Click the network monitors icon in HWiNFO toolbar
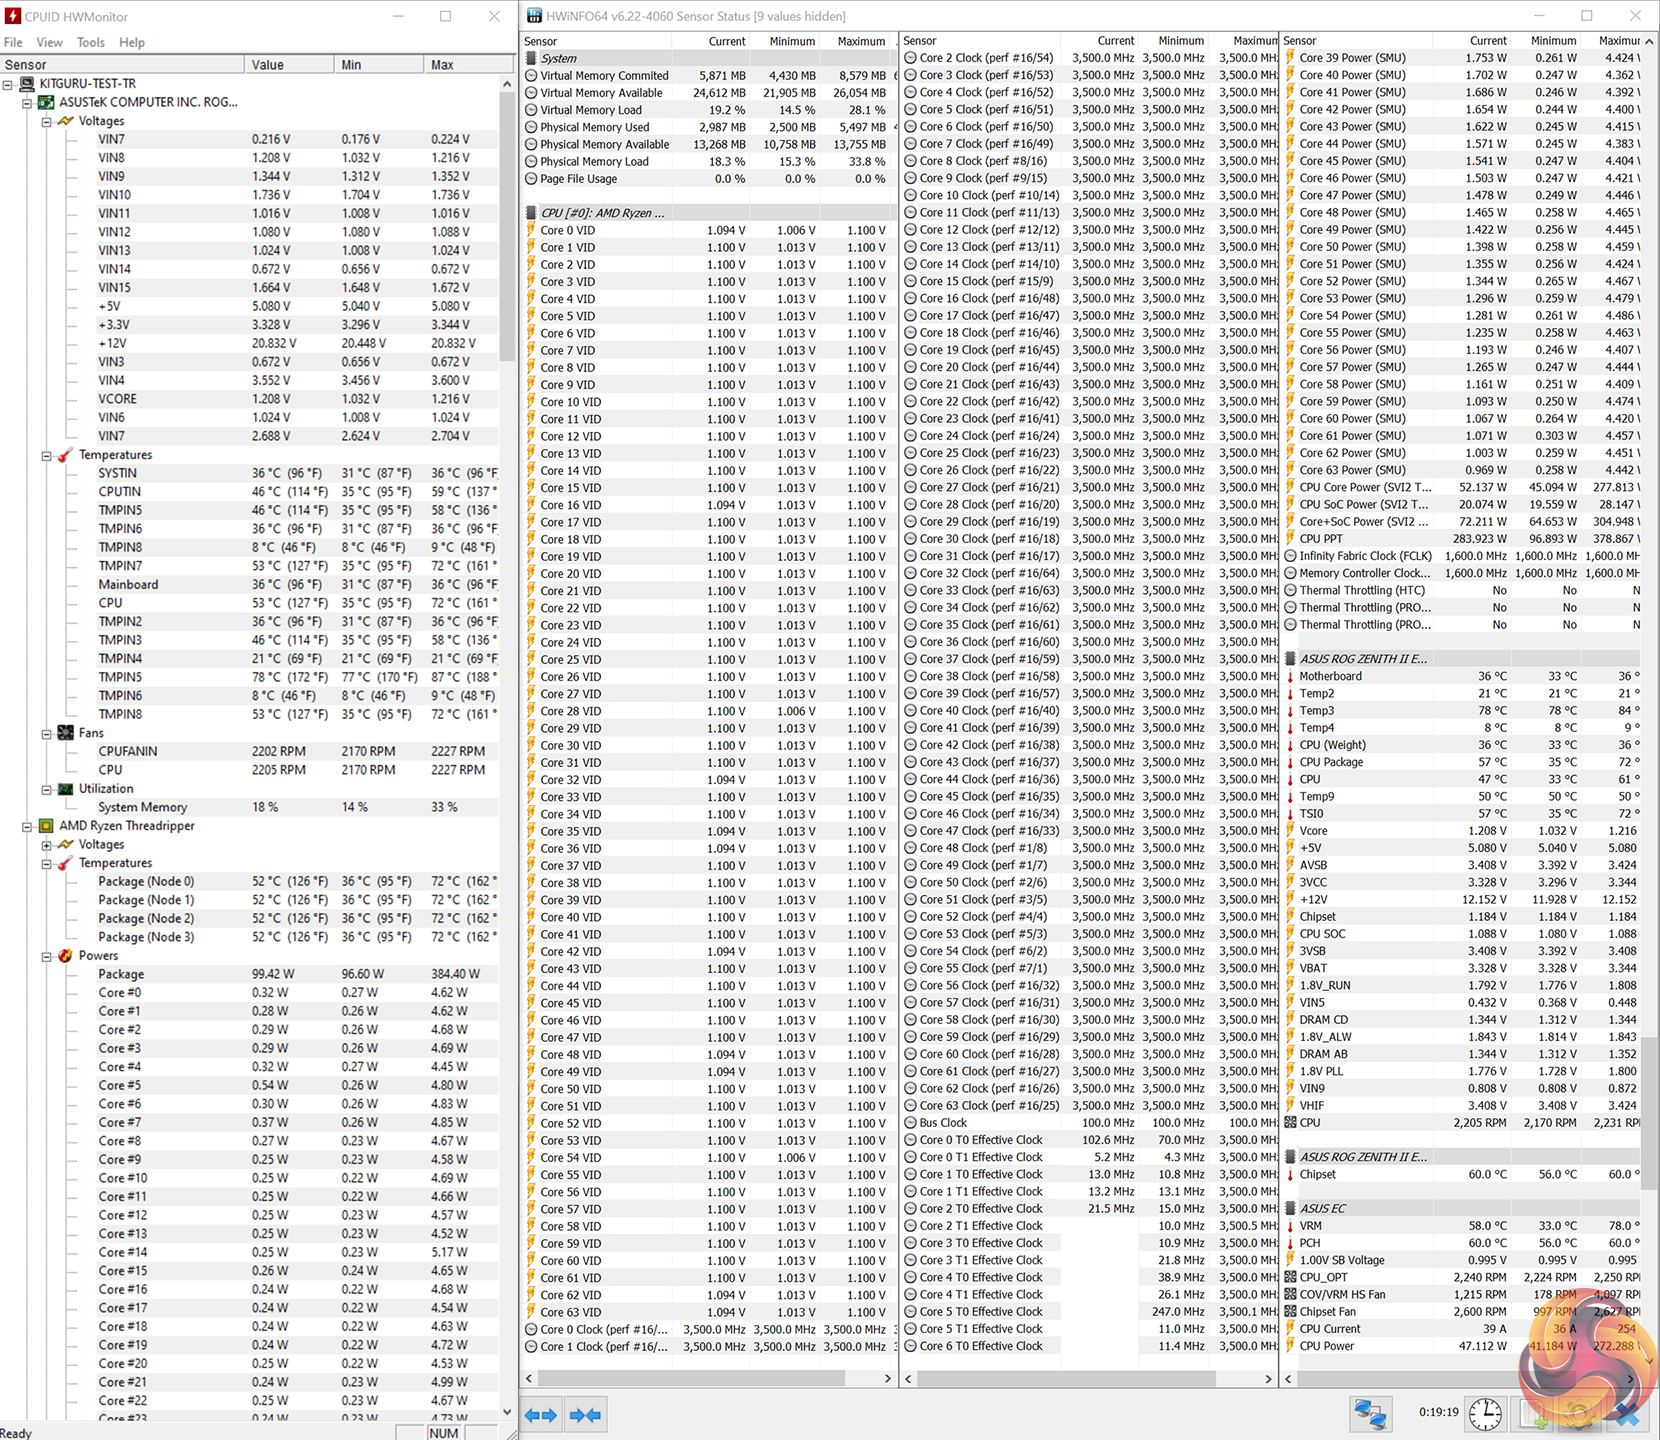This screenshot has height=1440, width=1660. pyautogui.click(x=1369, y=1414)
